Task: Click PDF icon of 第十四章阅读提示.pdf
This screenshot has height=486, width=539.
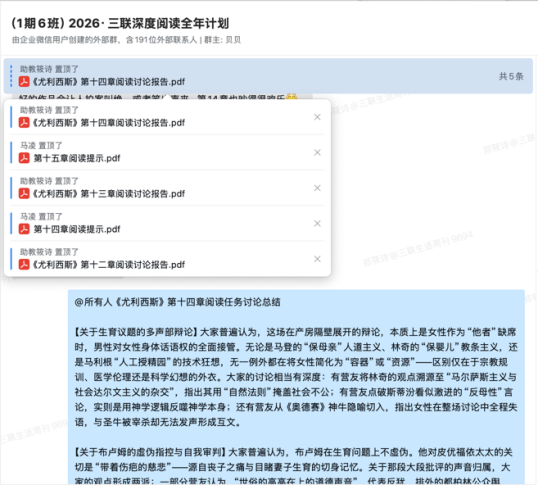Action: point(24,229)
